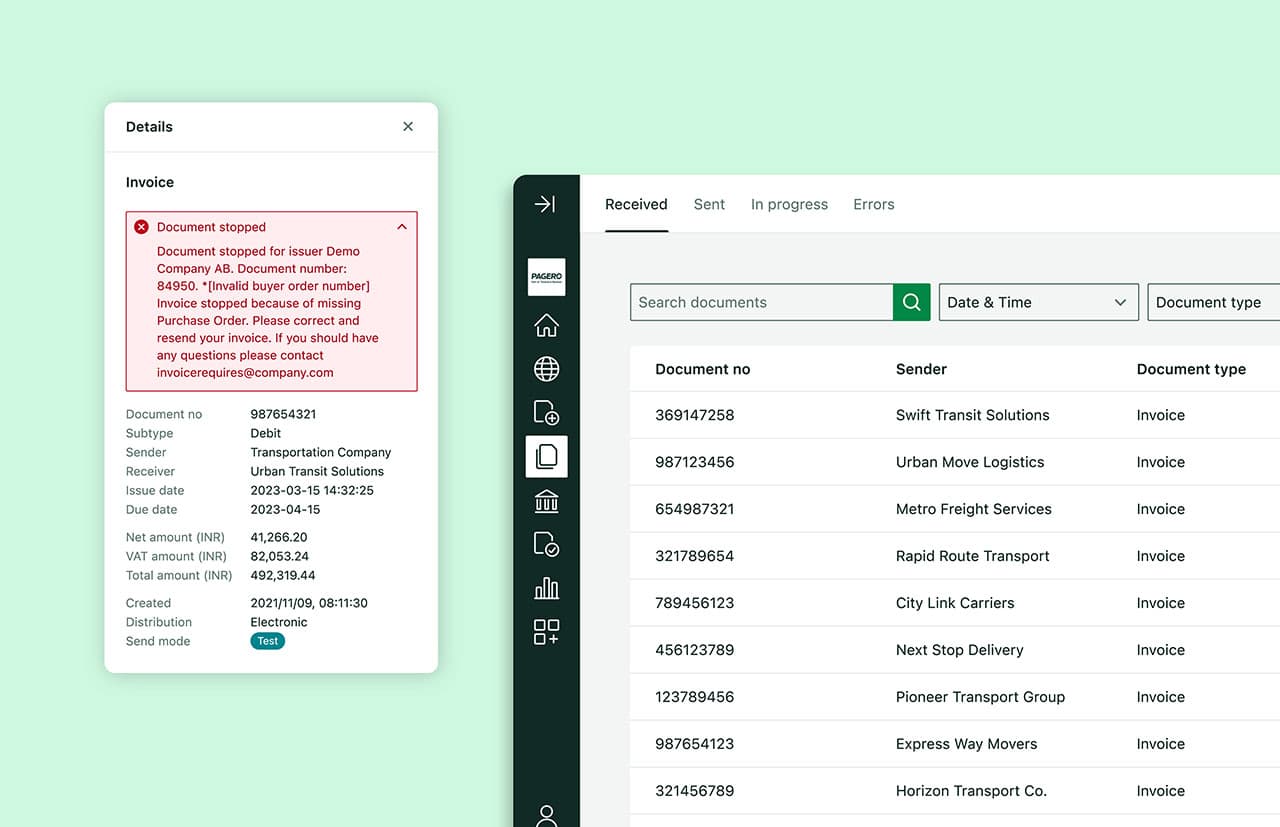This screenshot has width=1280, height=827.
Task: Click sender Express Way Movers
Action: pos(966,744)
